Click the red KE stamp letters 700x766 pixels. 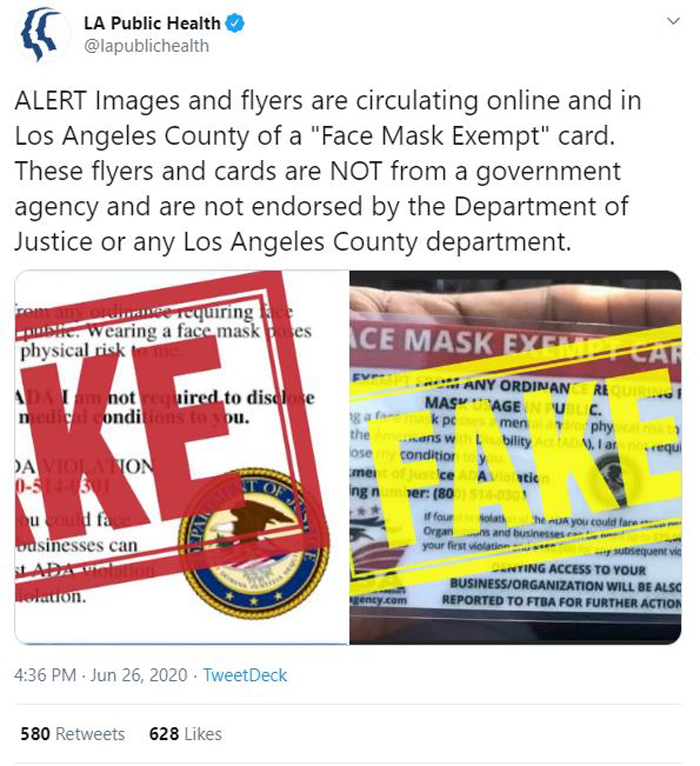(122, 435)
